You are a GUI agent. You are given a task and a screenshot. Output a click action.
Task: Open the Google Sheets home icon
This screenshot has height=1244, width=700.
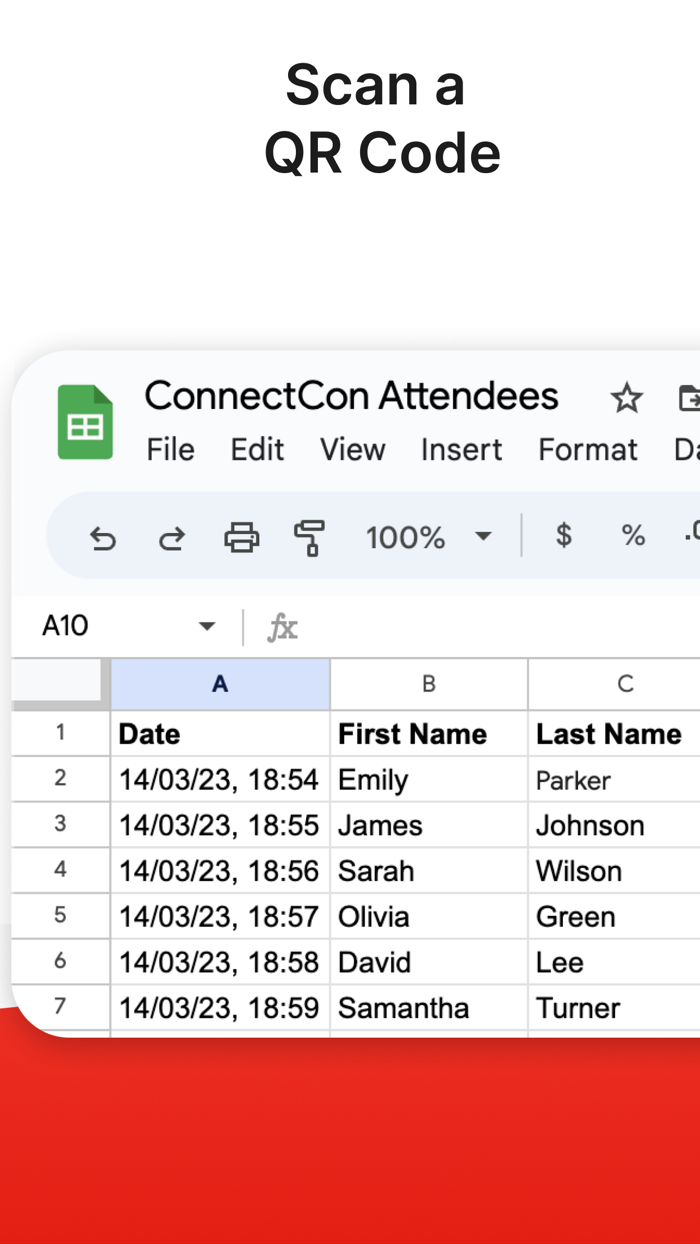point(85,422)
